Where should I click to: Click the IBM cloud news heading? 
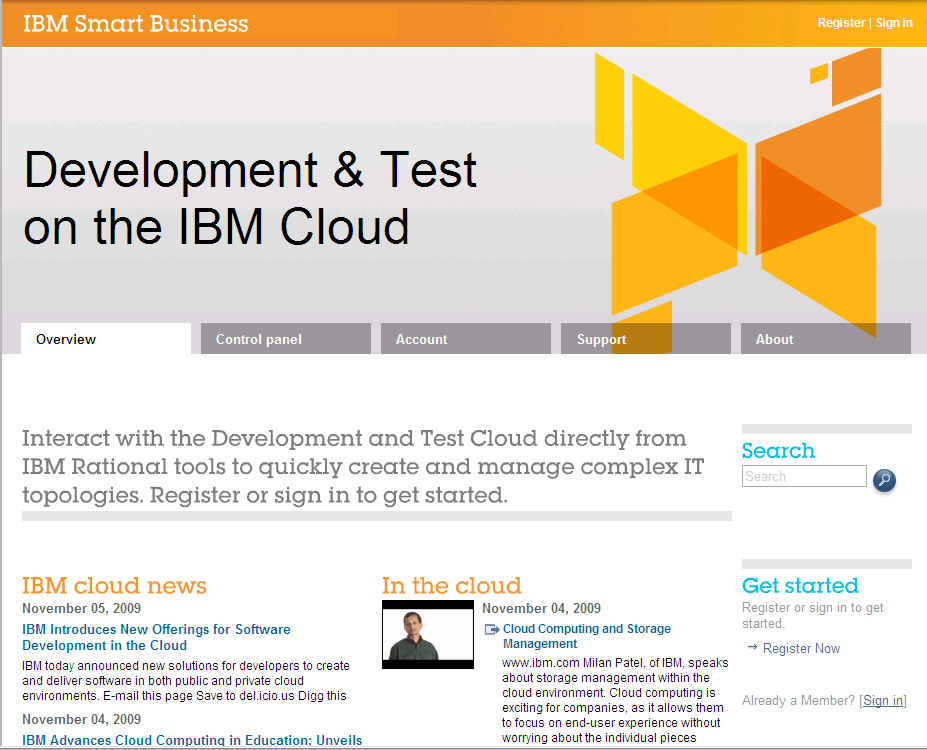(x=114, y=585)
